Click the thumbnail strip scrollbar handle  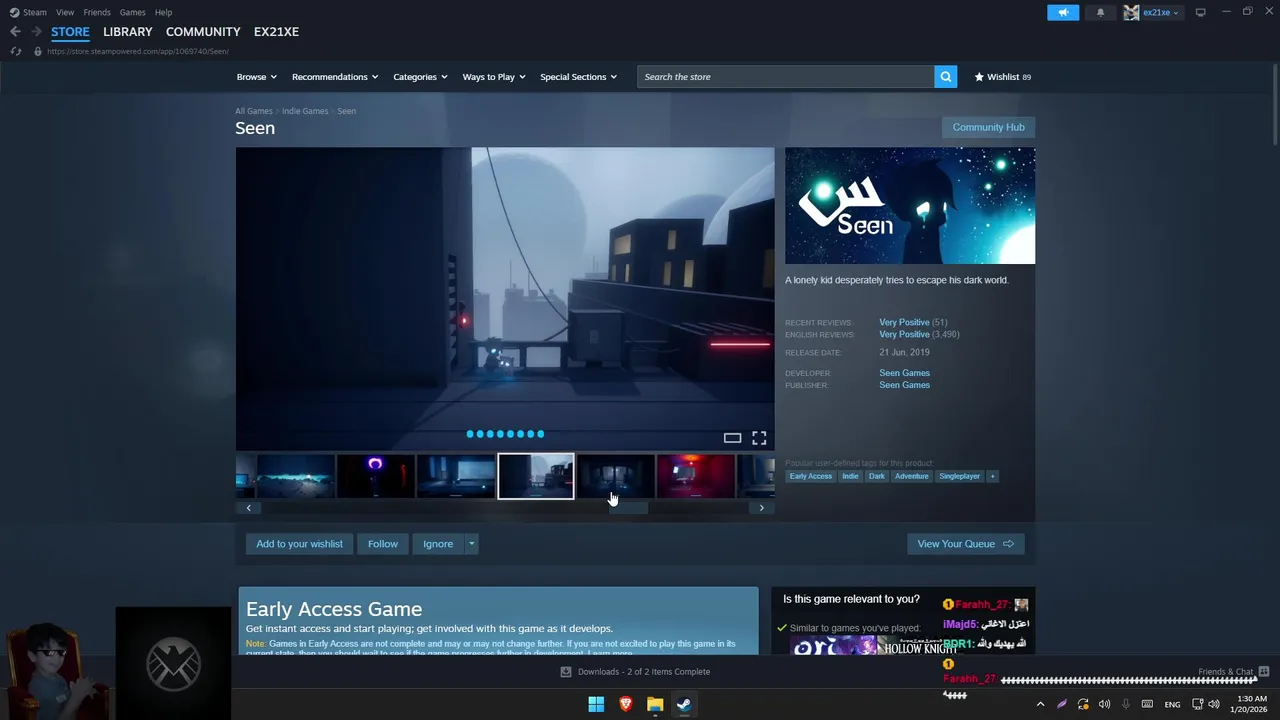click(x=628, y=508)
